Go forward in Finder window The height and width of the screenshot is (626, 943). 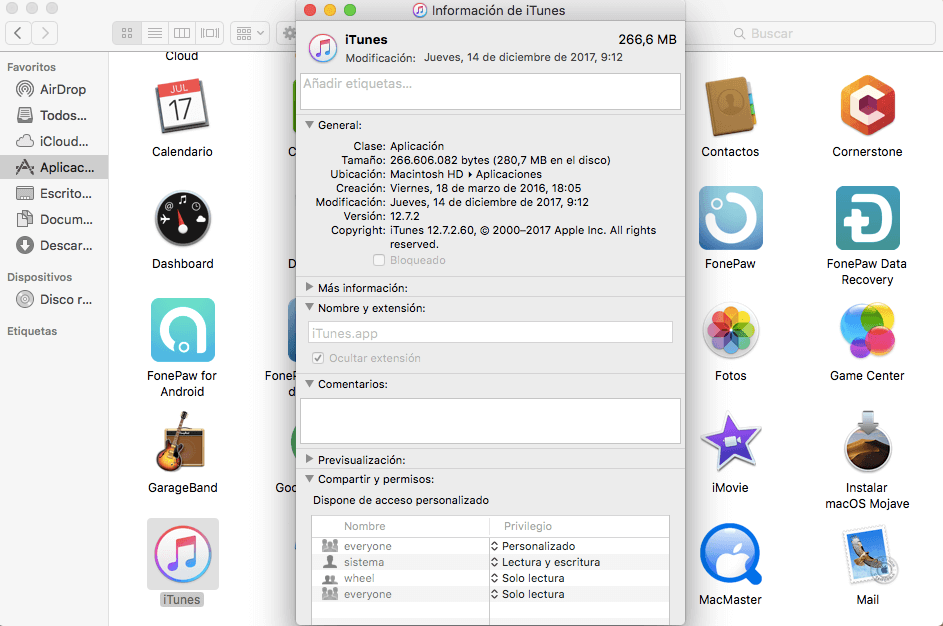[45, 33]
